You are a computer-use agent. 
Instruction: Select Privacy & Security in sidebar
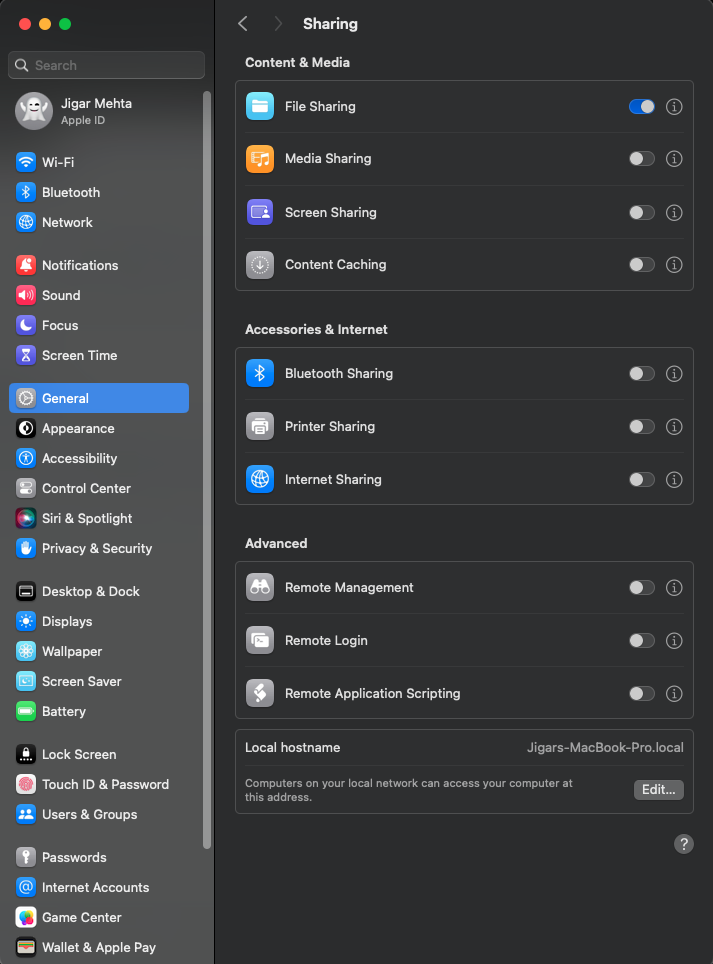(x=97, y=548)
